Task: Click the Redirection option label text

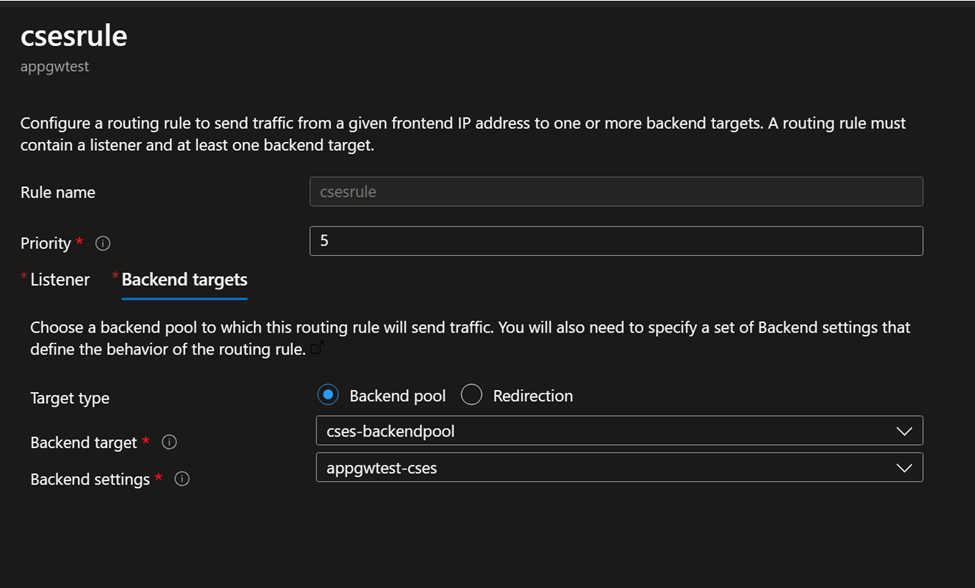Action: 533,396
